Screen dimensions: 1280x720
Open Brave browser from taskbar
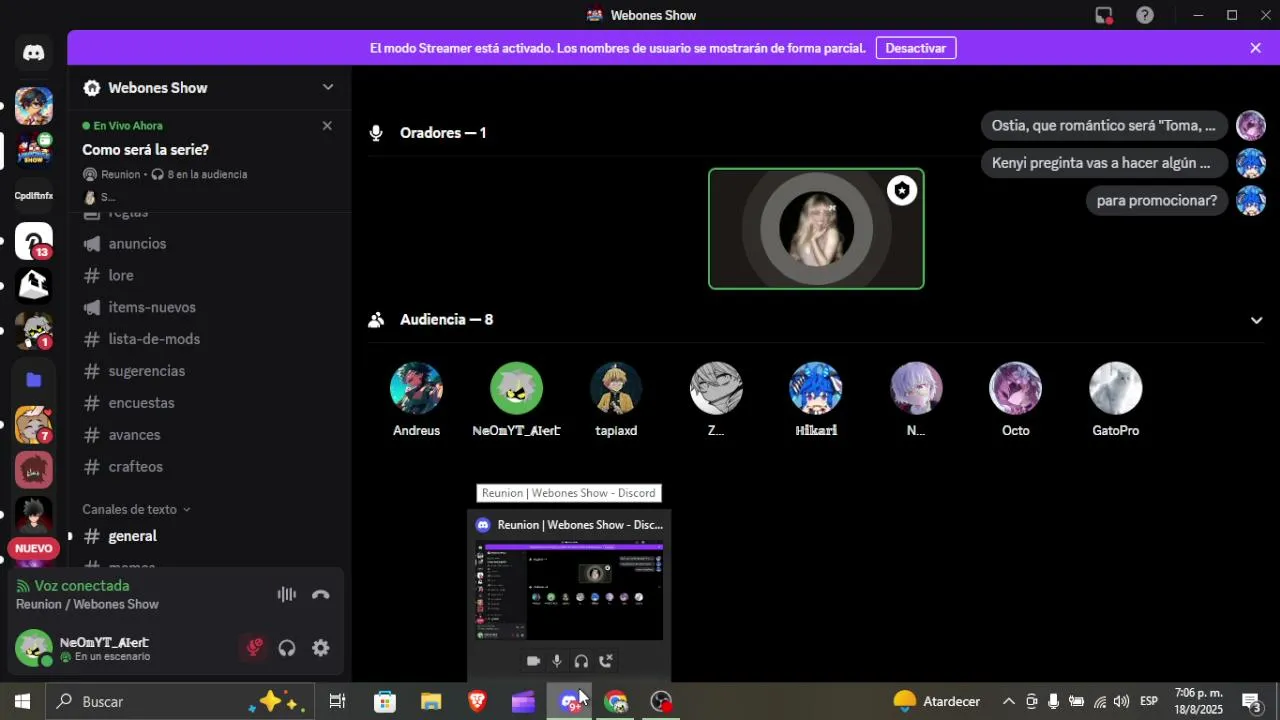tap(477, 701)
